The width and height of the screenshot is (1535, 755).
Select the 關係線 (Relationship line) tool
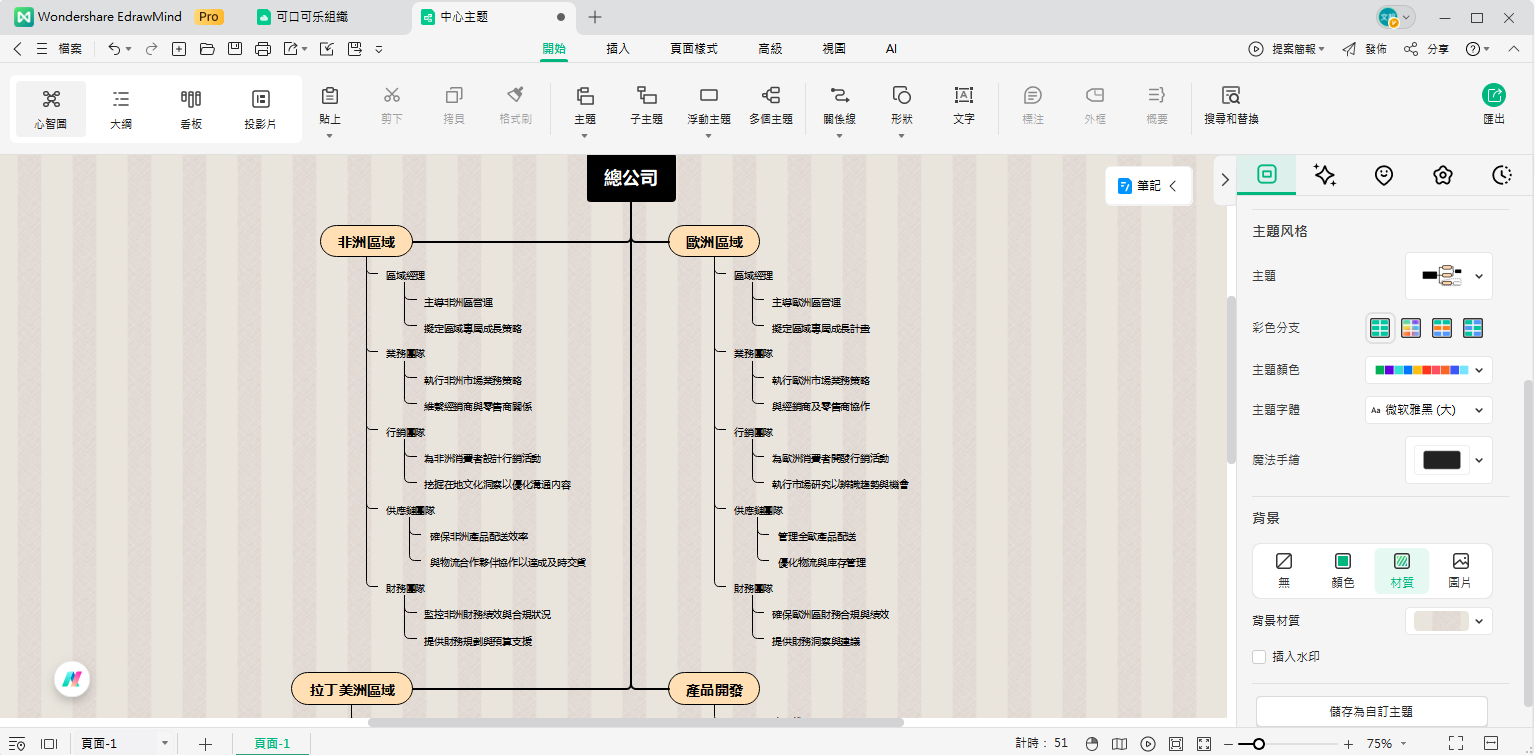(x=839, y=96)
